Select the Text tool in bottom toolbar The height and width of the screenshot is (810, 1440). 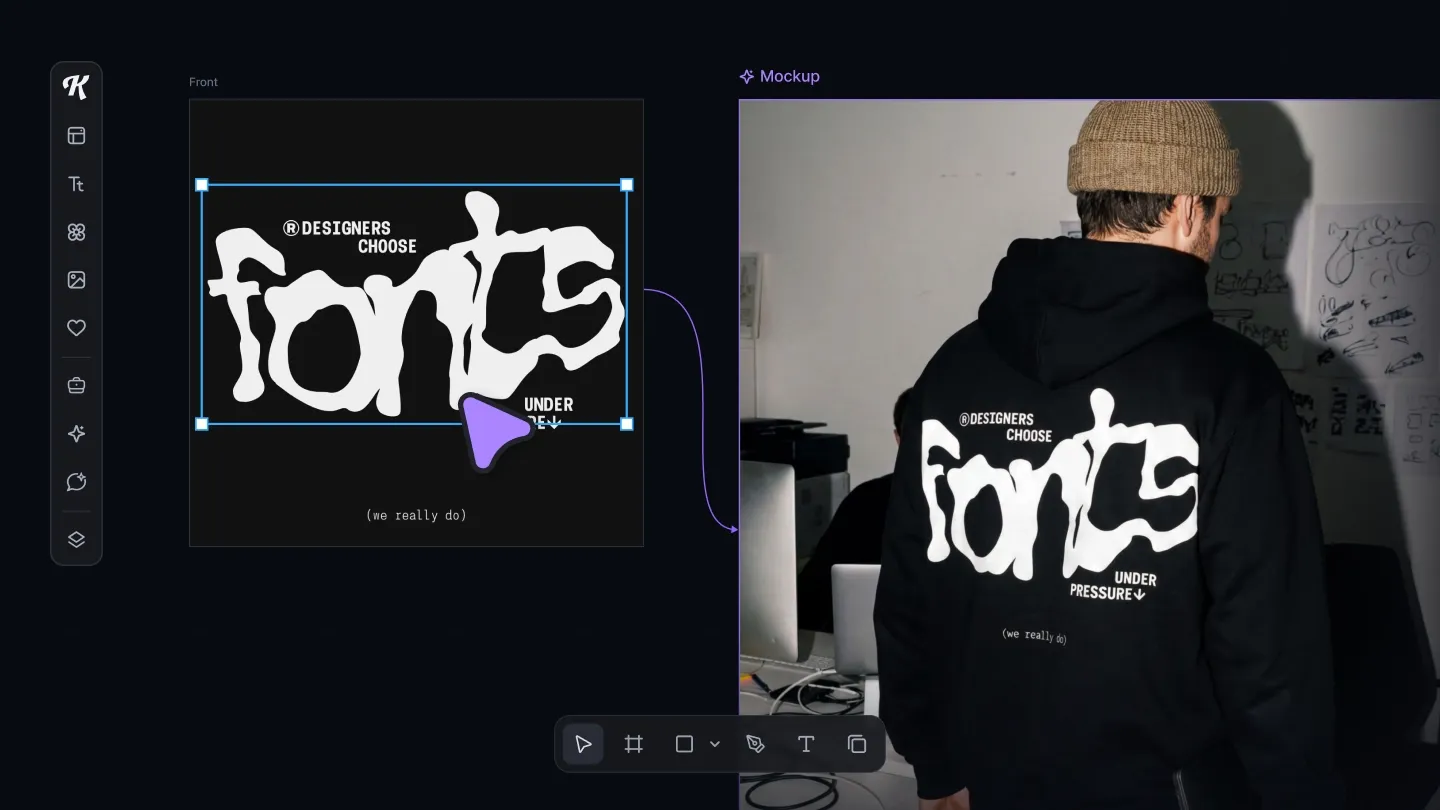[806, 744]
